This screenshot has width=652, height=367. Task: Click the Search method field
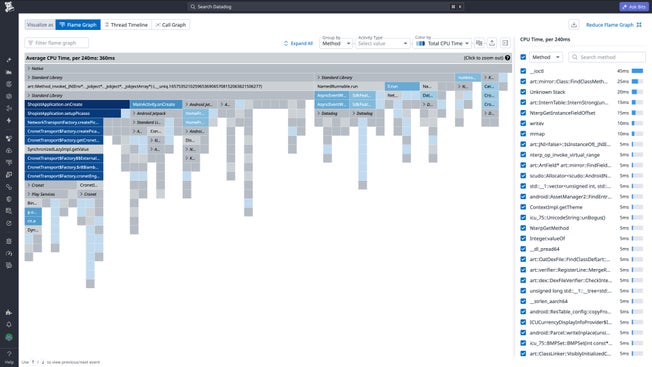tap(607, 57)
